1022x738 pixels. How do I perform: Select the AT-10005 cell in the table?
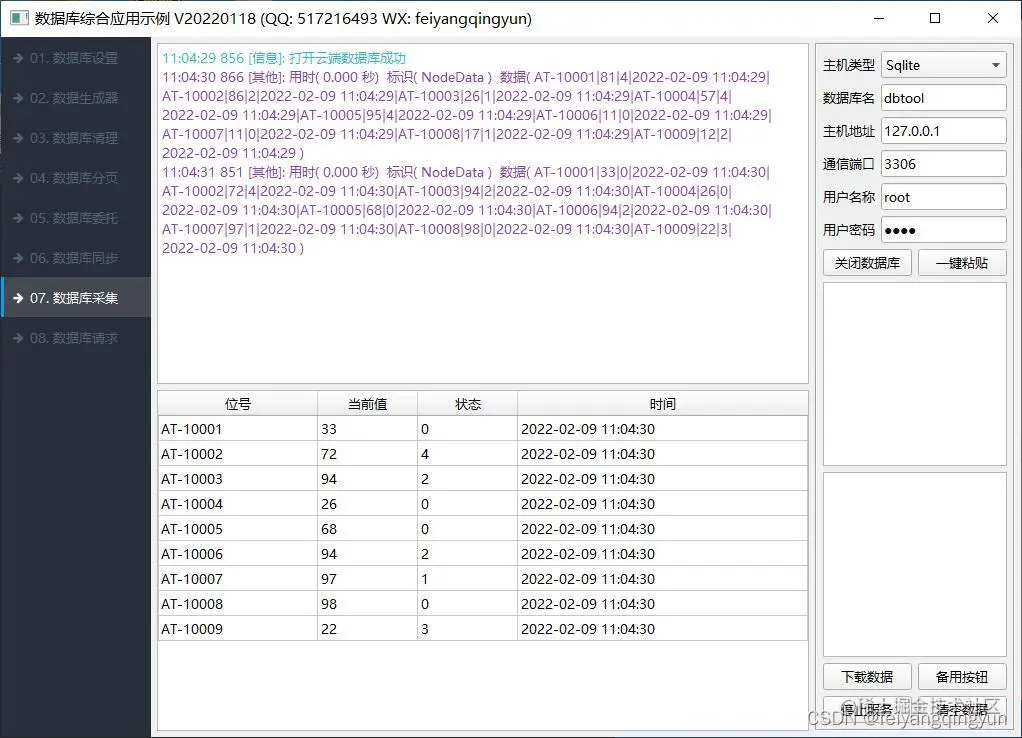[237, 529]
